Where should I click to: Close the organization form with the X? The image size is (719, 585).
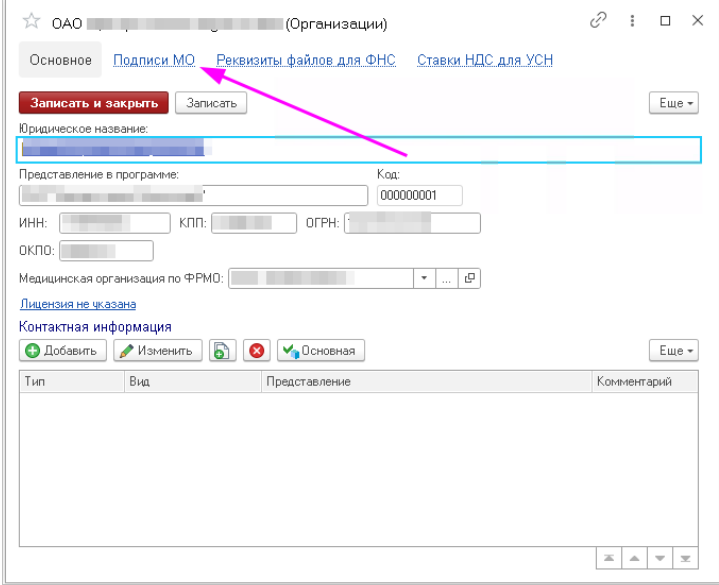(x=697, y=21)
